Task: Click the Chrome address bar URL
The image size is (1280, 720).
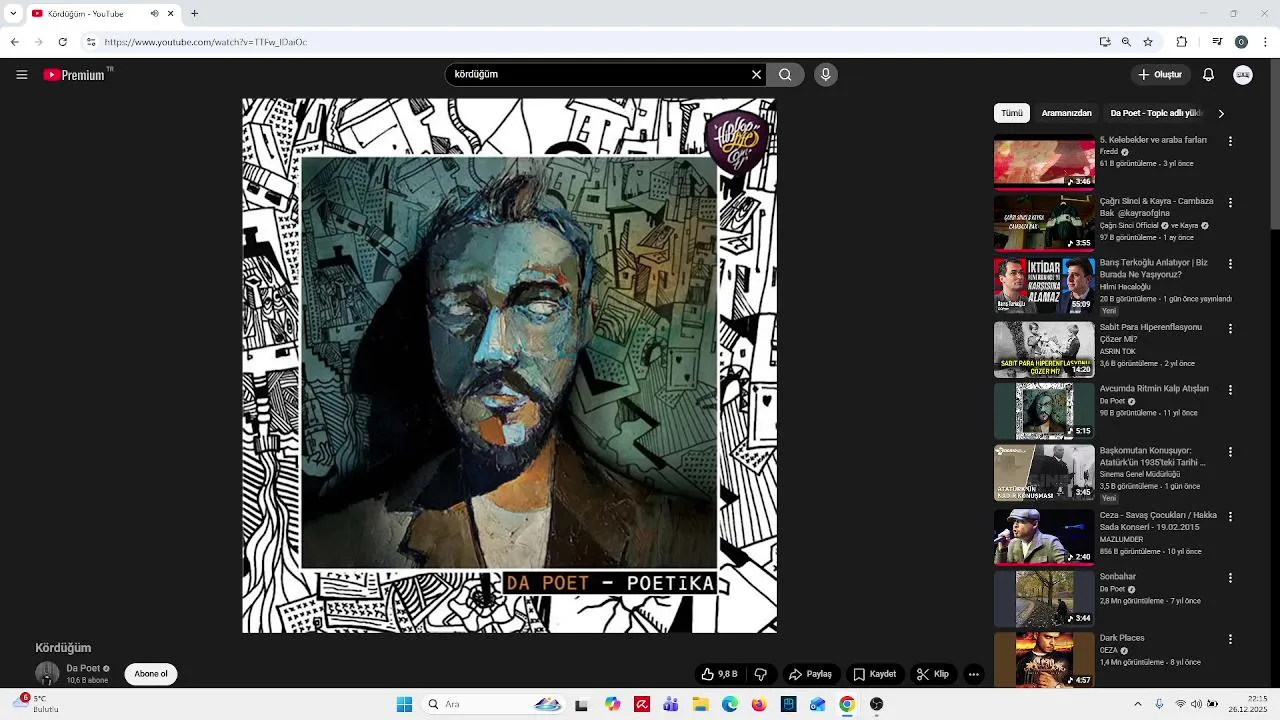Action: click(205, 42)
